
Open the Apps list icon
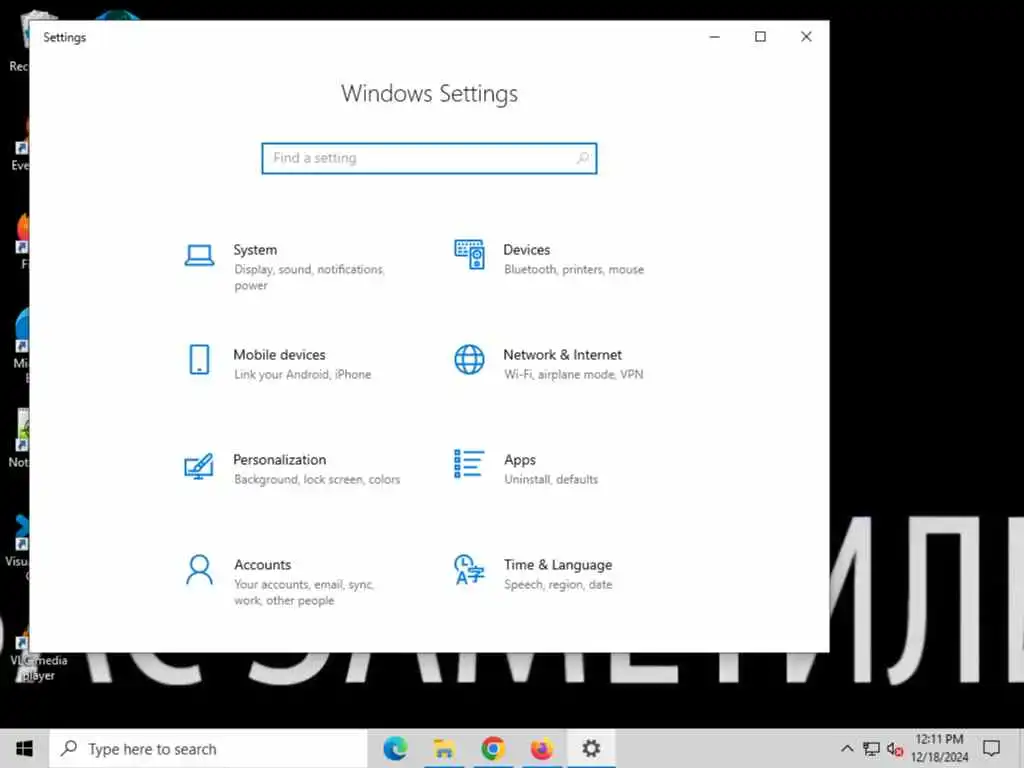(x=469, y=464)
